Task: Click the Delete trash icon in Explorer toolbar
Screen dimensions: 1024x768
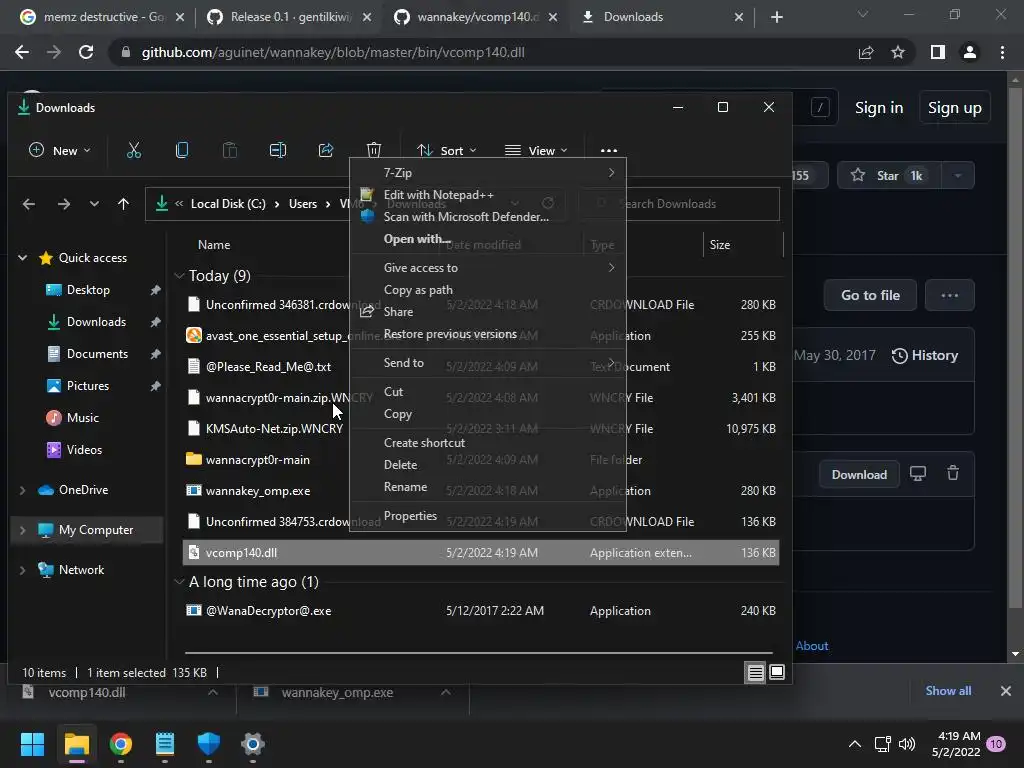Action: point(374,150)
